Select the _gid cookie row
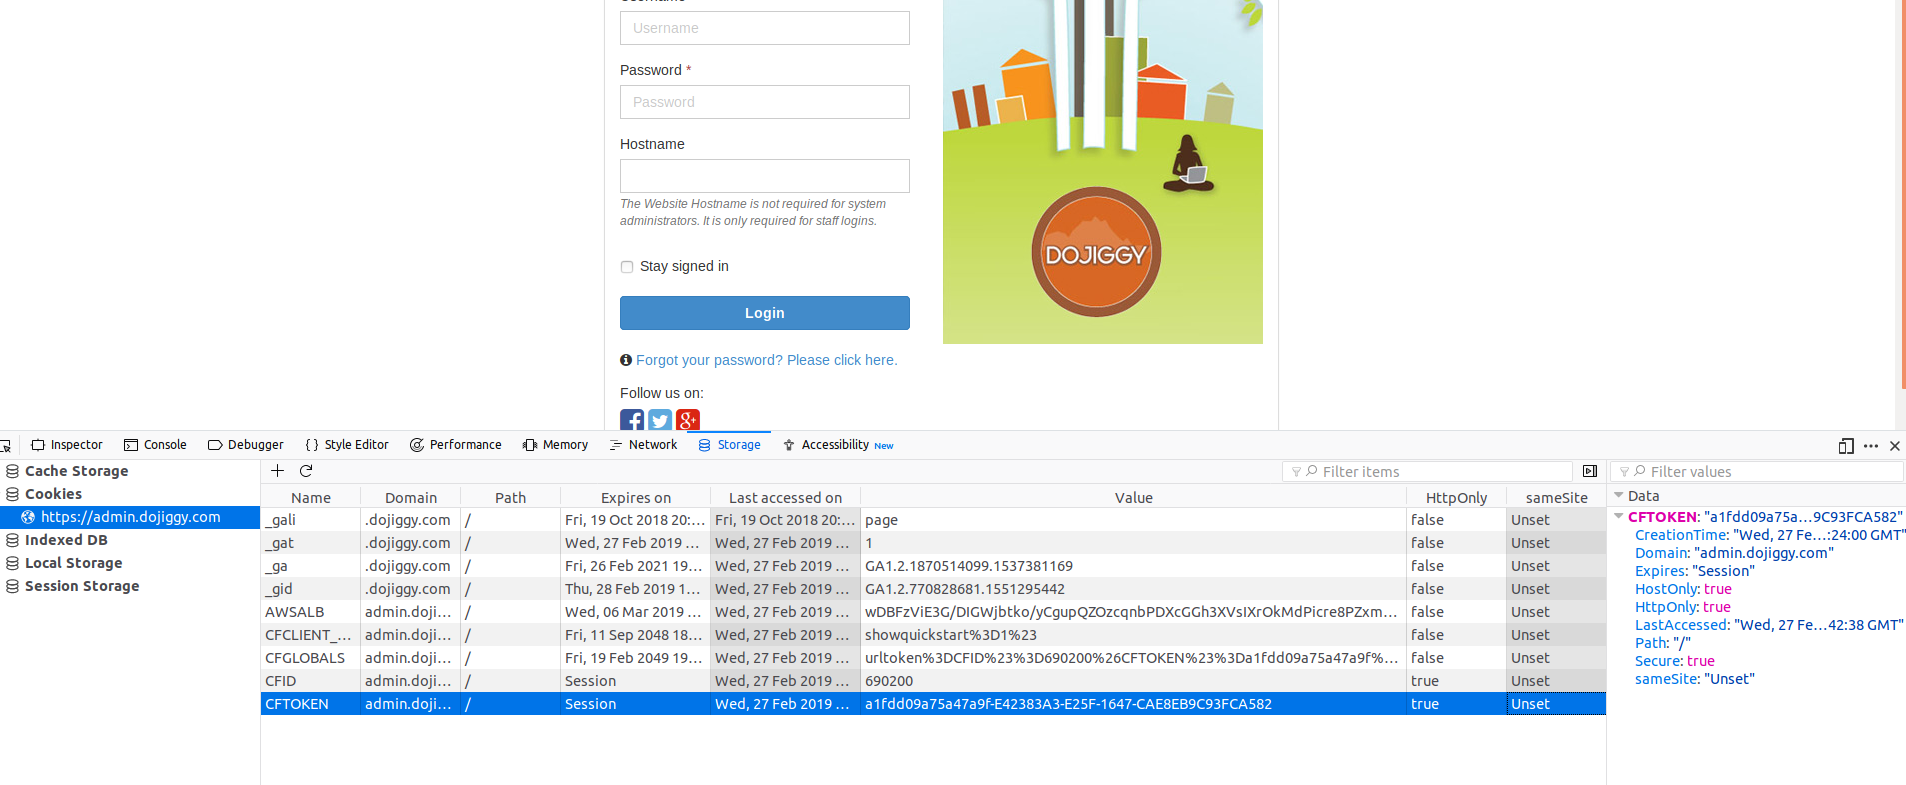Viewport: 1906px width, 785px height. [933, 589]
